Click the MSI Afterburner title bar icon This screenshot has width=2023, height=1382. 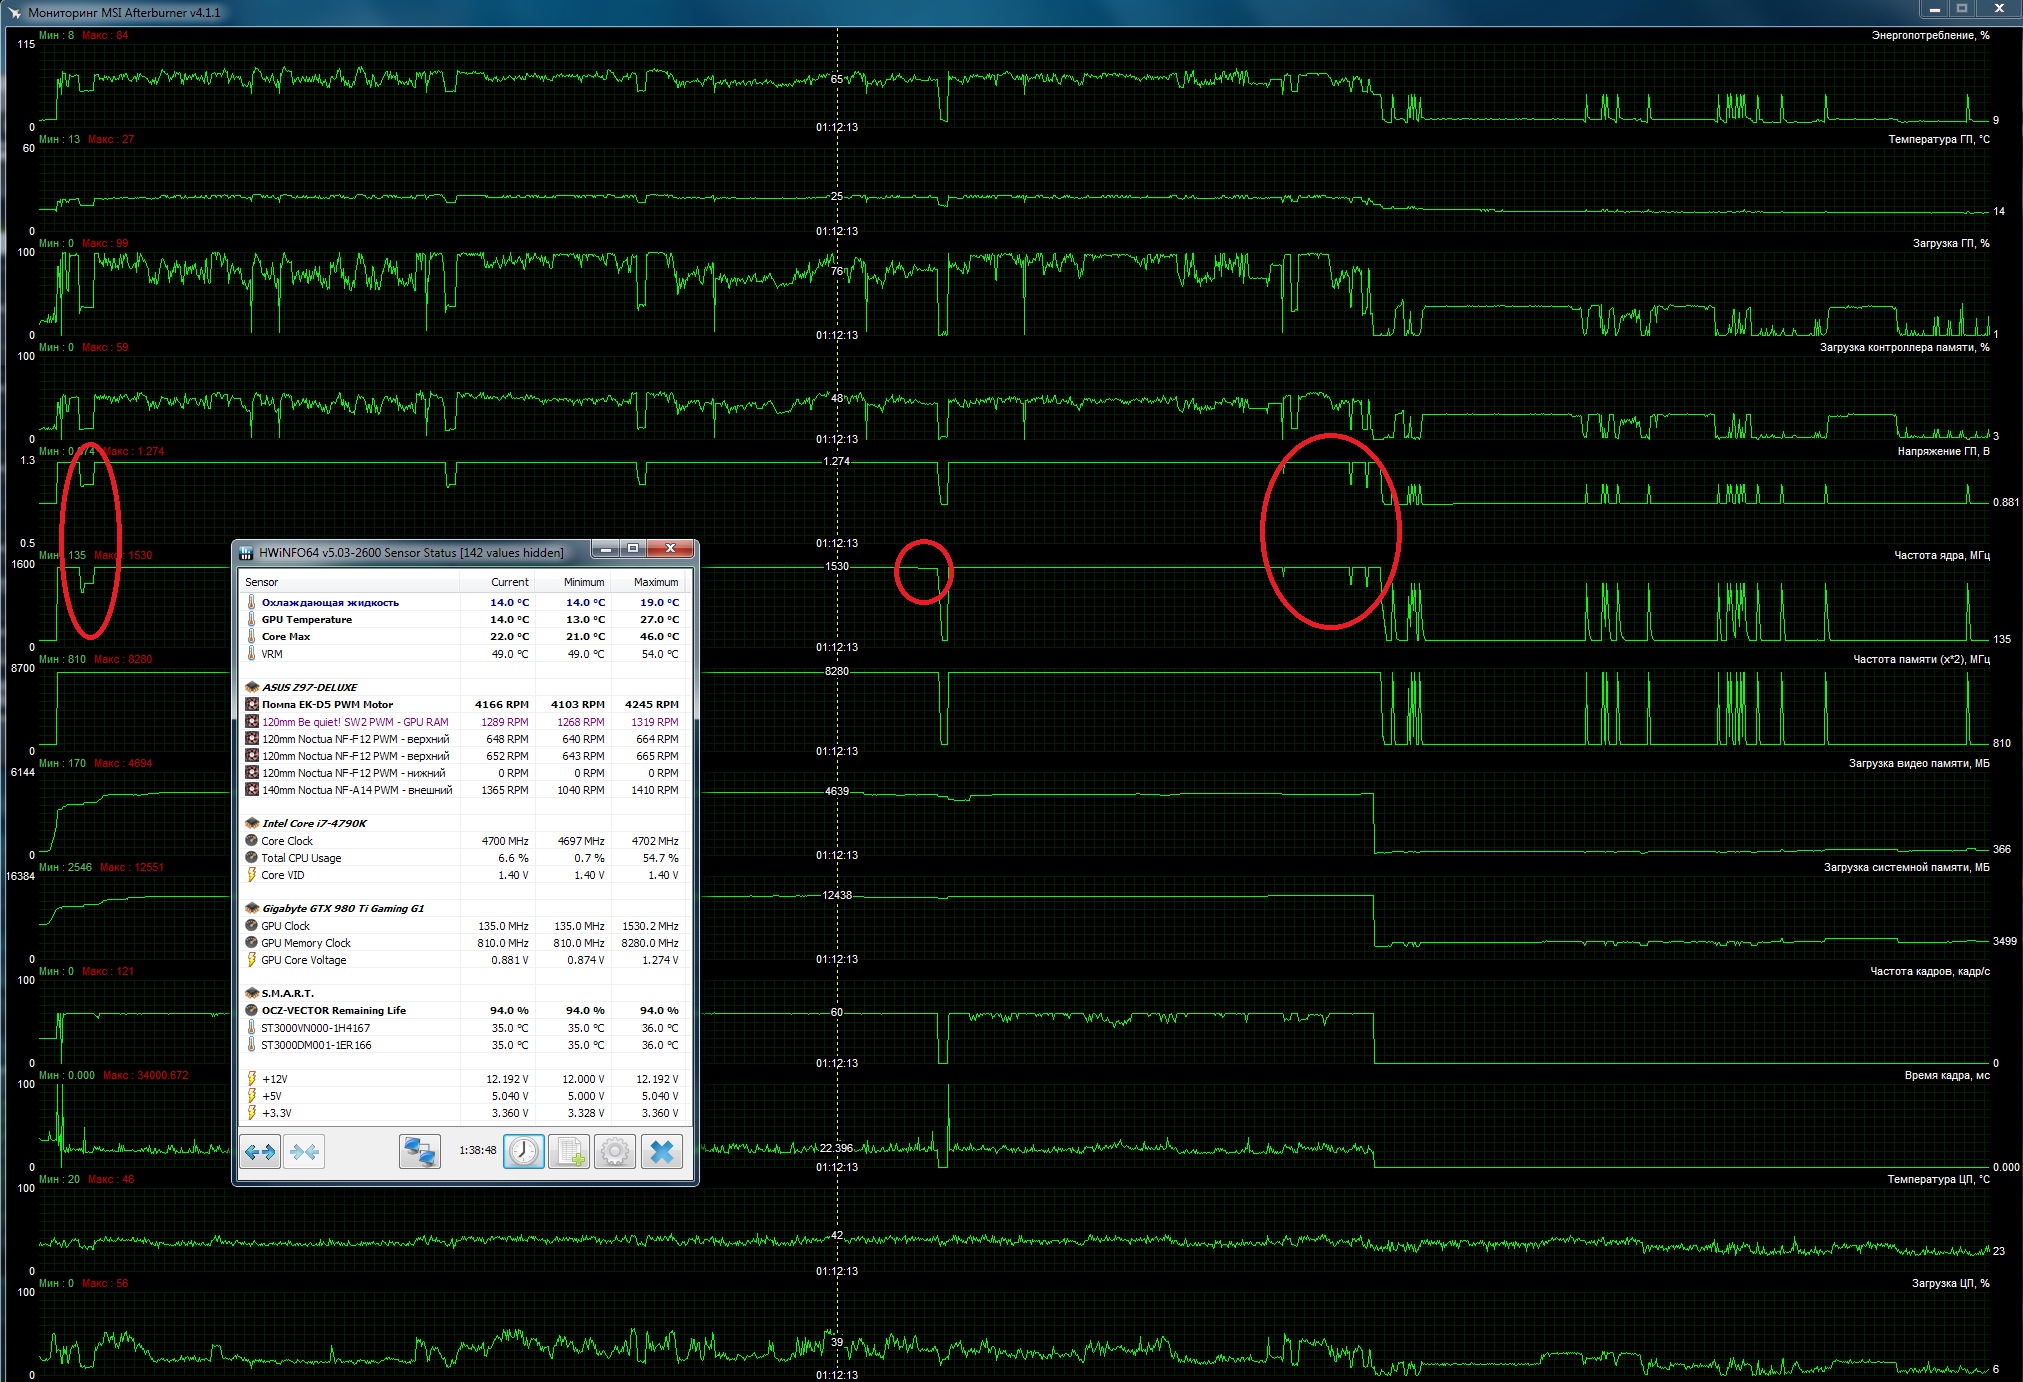pos(14,12)
